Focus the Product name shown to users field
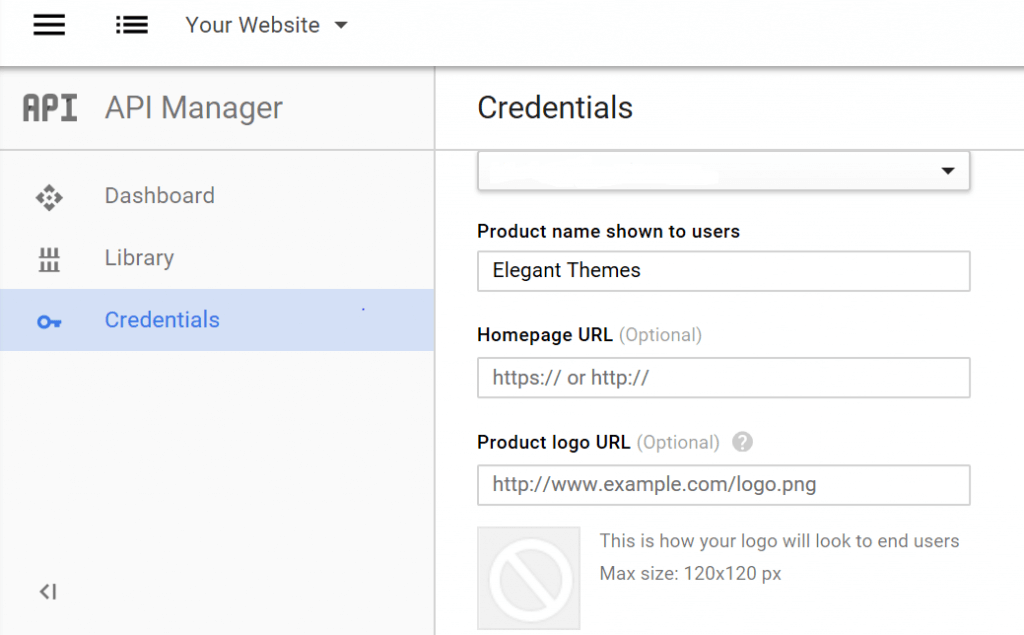The height and width of the screenshot is (635, 1024). point(724,271)
